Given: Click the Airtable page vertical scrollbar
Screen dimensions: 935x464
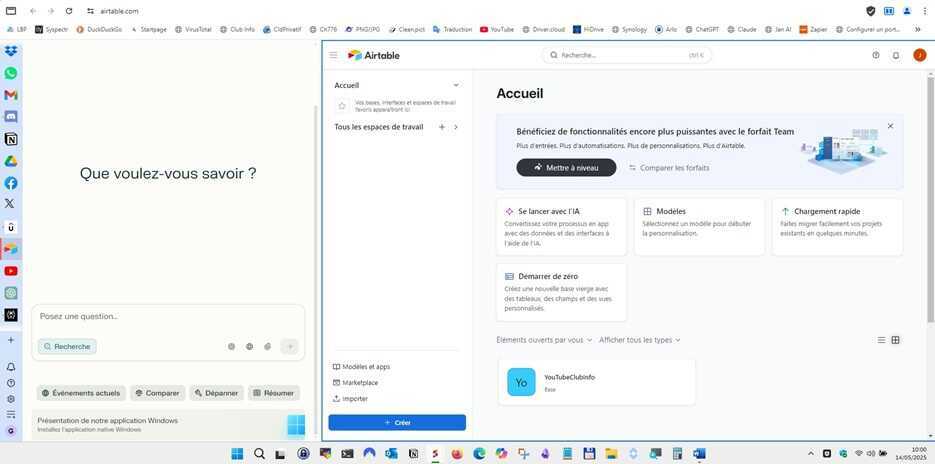Looking at the screenshot, I should coord(930,200).
